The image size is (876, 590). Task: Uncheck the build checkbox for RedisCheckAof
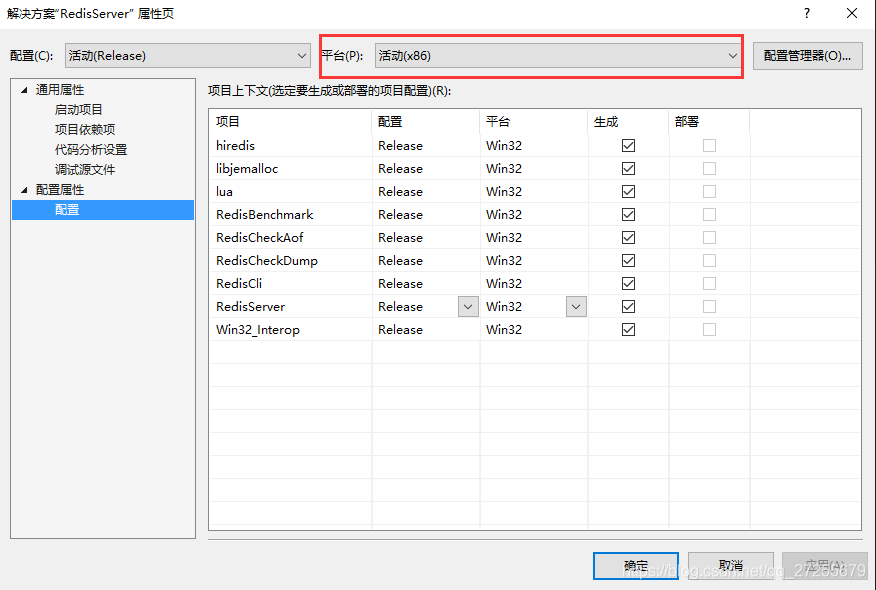pyautogui.click(x=628, y=237)
